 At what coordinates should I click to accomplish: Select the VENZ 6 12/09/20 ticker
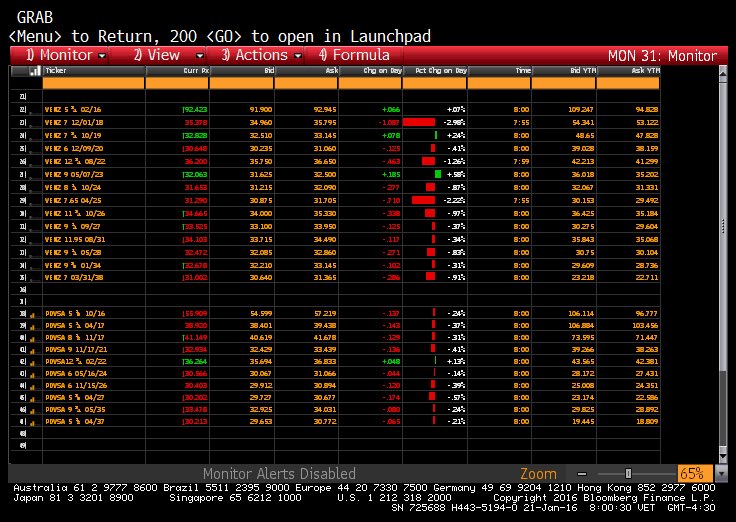point(74,149)
